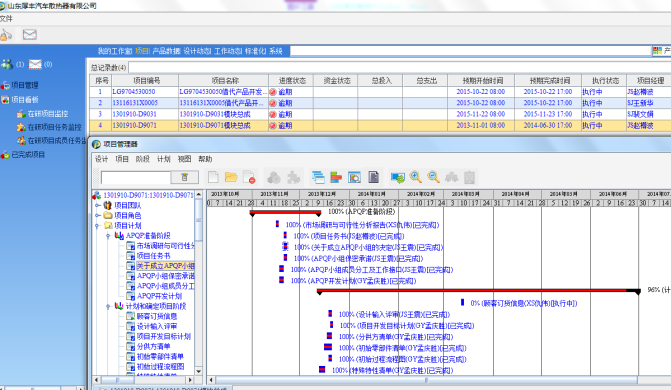Open the 文件 menu in main window

click(x=6, y=18)
